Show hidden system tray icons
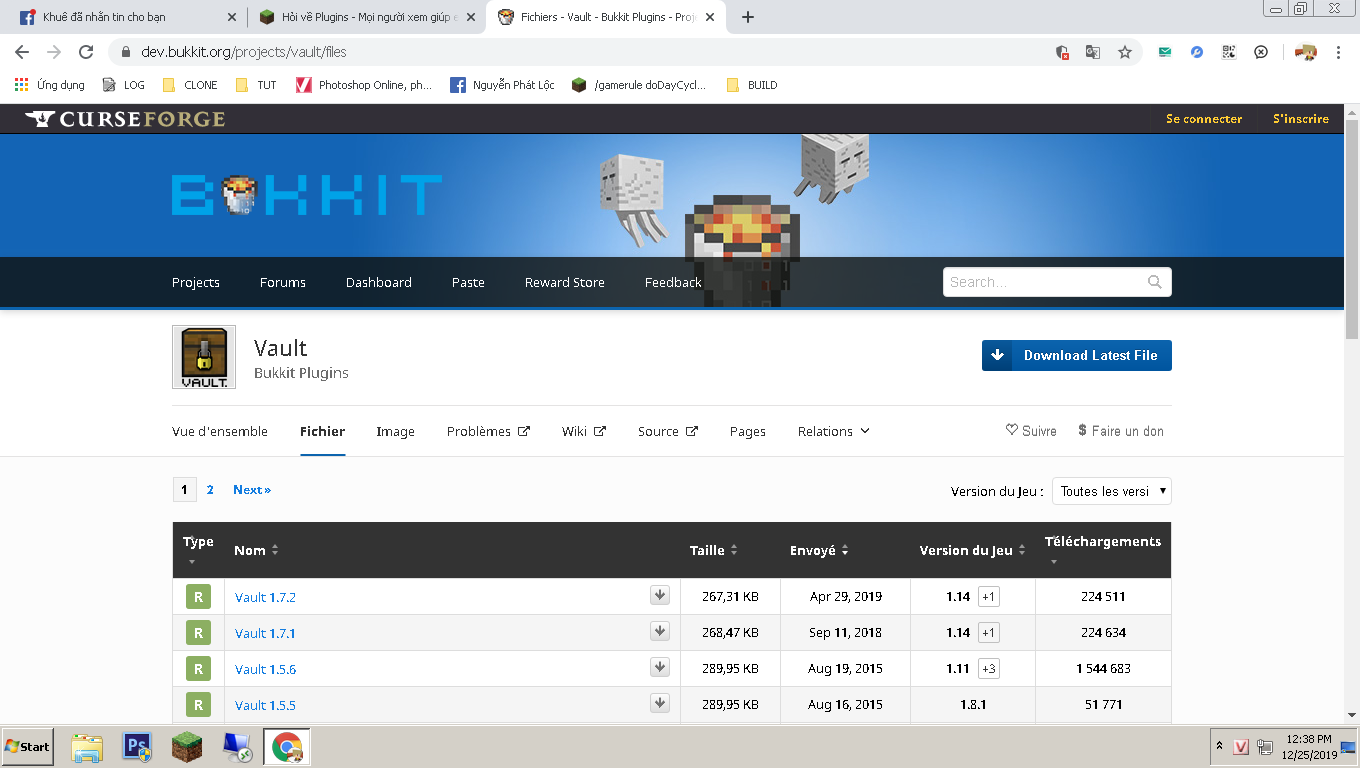Viewport: 1360px width, 768px height. coord(1219,747)
